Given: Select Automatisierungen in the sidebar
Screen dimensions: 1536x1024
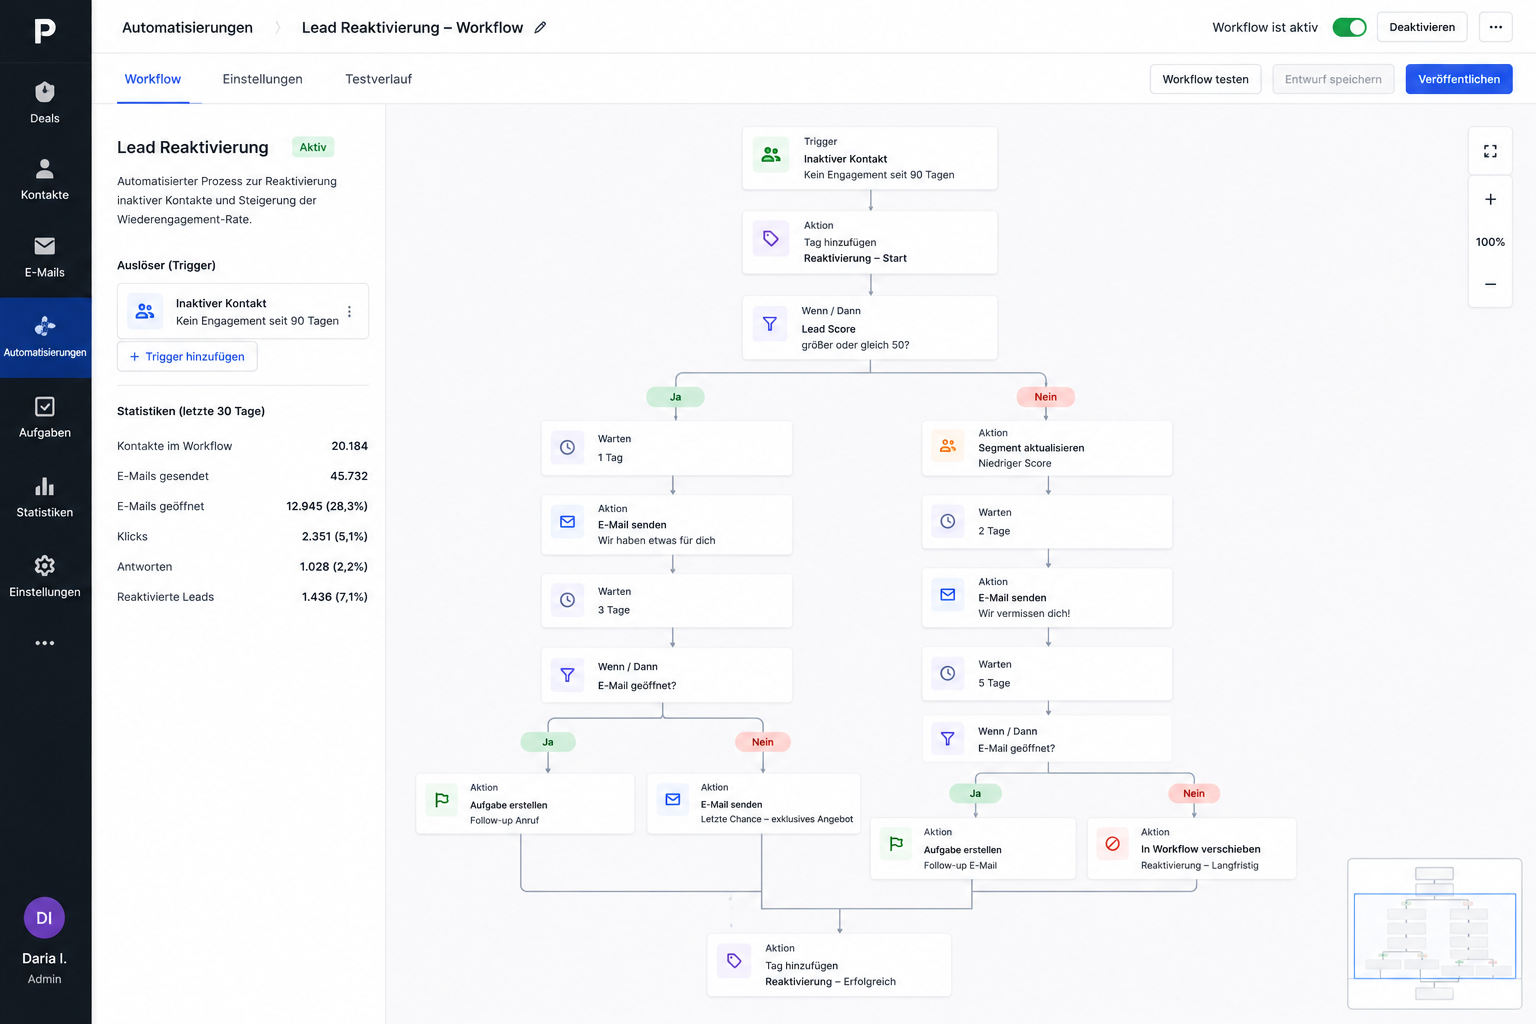Looking at the screenshot, I should click(45, 337).
